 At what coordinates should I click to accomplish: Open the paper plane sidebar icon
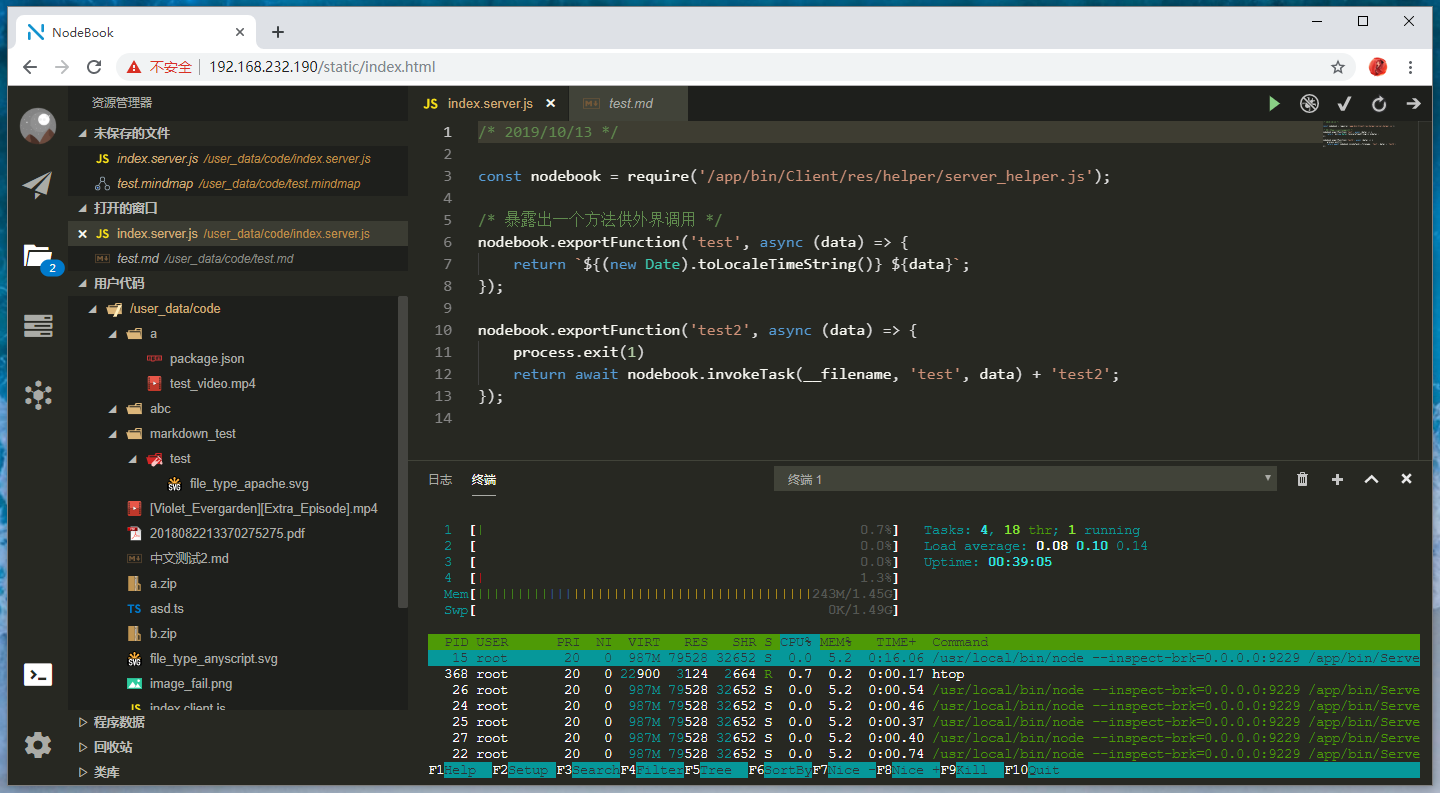pyautogui.click(x=38, y=185)
